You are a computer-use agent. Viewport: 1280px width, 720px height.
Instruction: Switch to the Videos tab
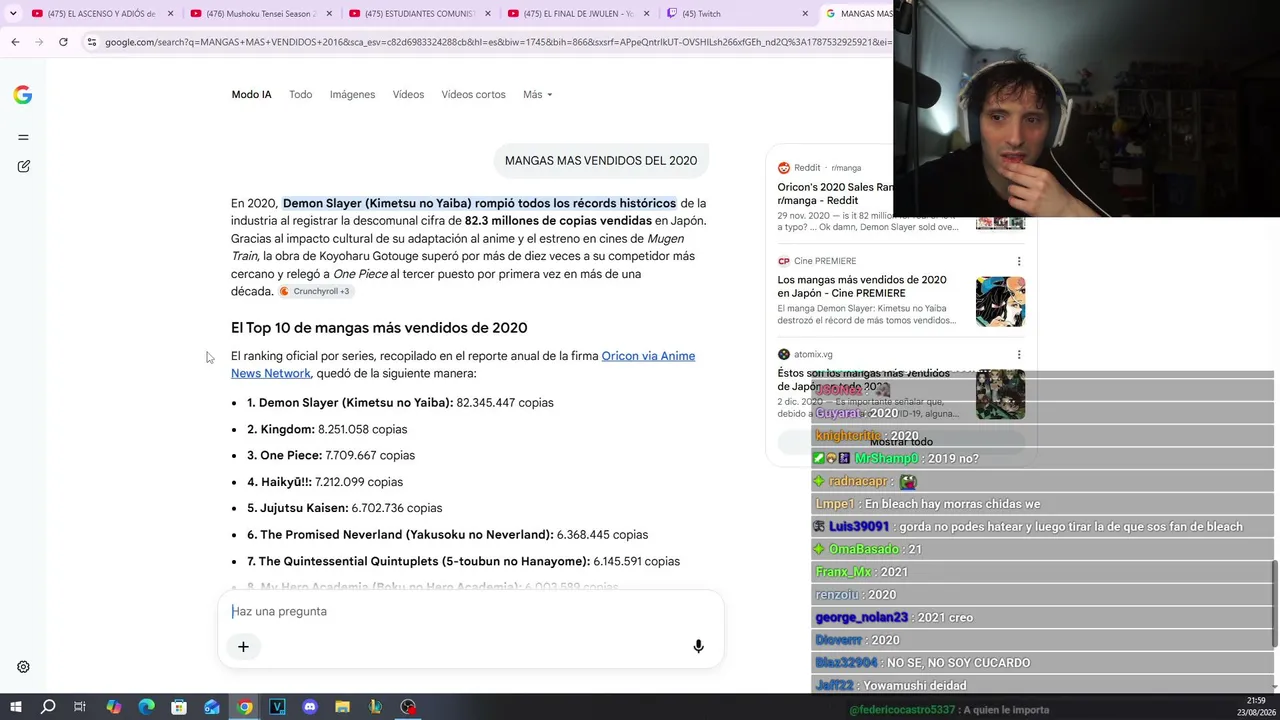tap(408, 95)
